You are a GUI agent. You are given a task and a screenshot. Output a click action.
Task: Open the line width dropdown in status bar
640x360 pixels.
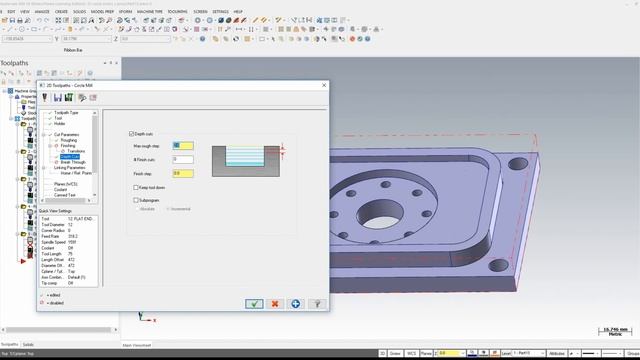598,353
